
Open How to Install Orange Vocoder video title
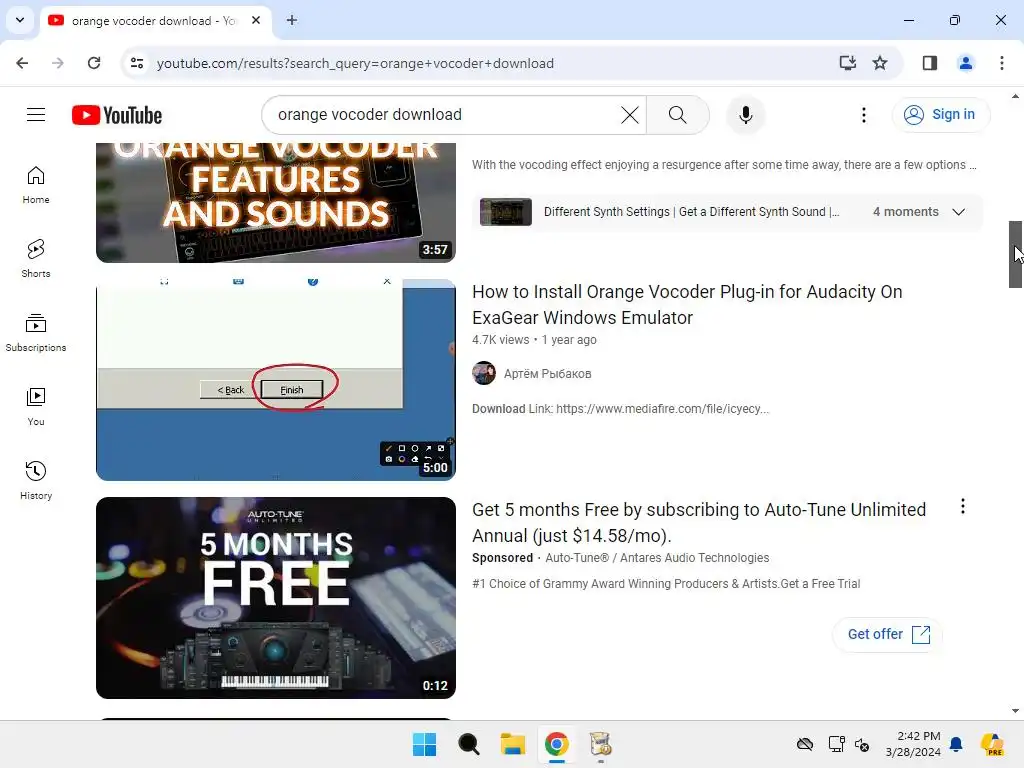coord(687,304)
